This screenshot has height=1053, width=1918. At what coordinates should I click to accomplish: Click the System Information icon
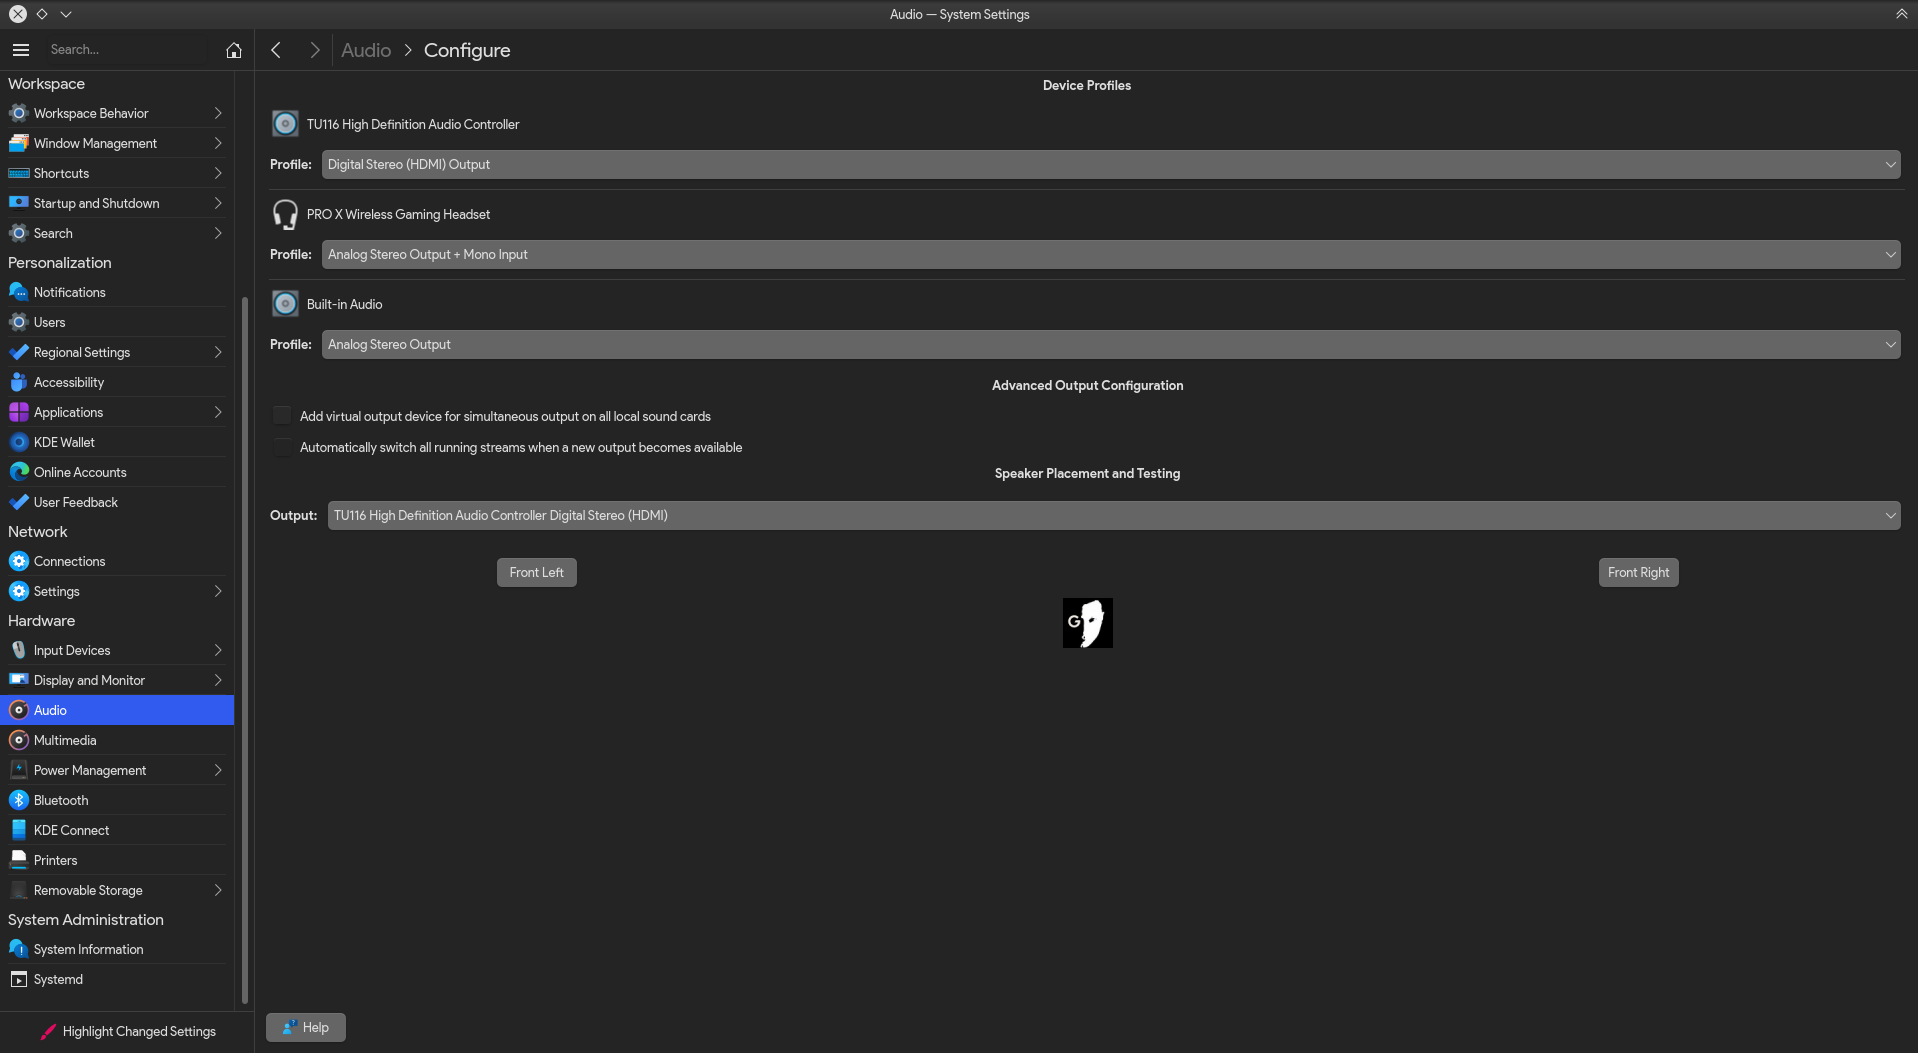pos(18,949)
